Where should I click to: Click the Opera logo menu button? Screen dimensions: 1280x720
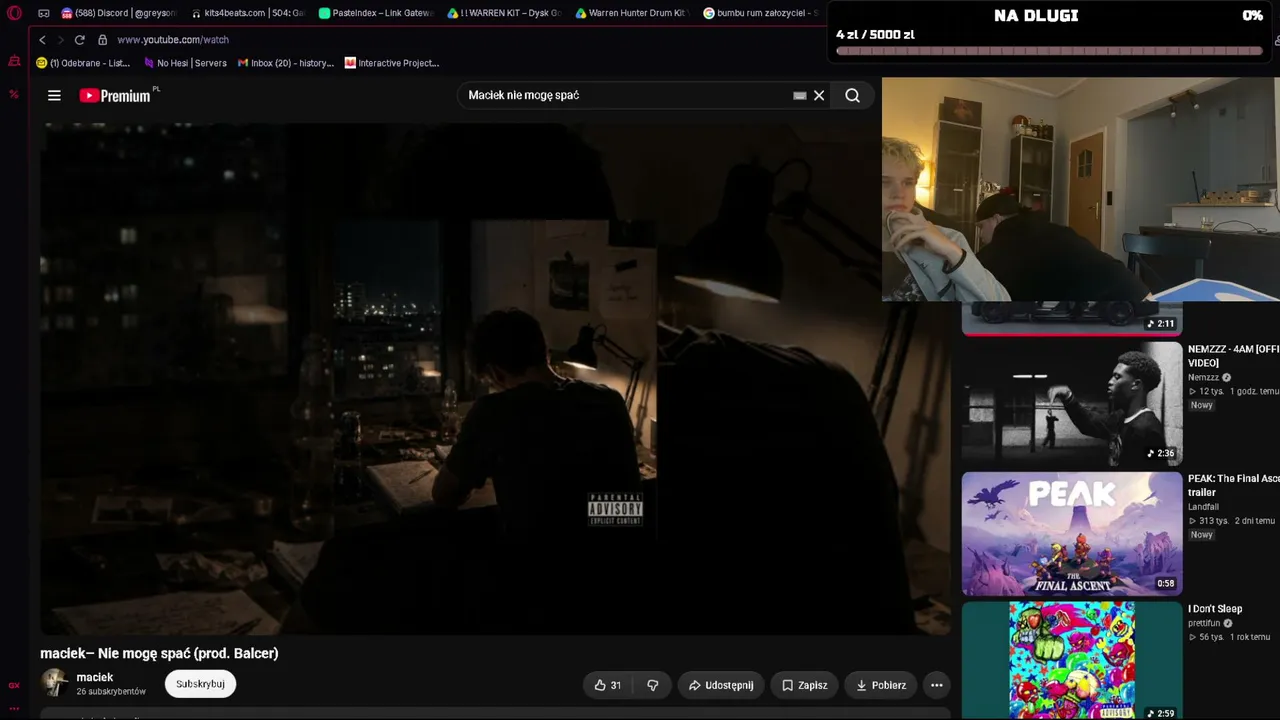(x=14, y=13)
